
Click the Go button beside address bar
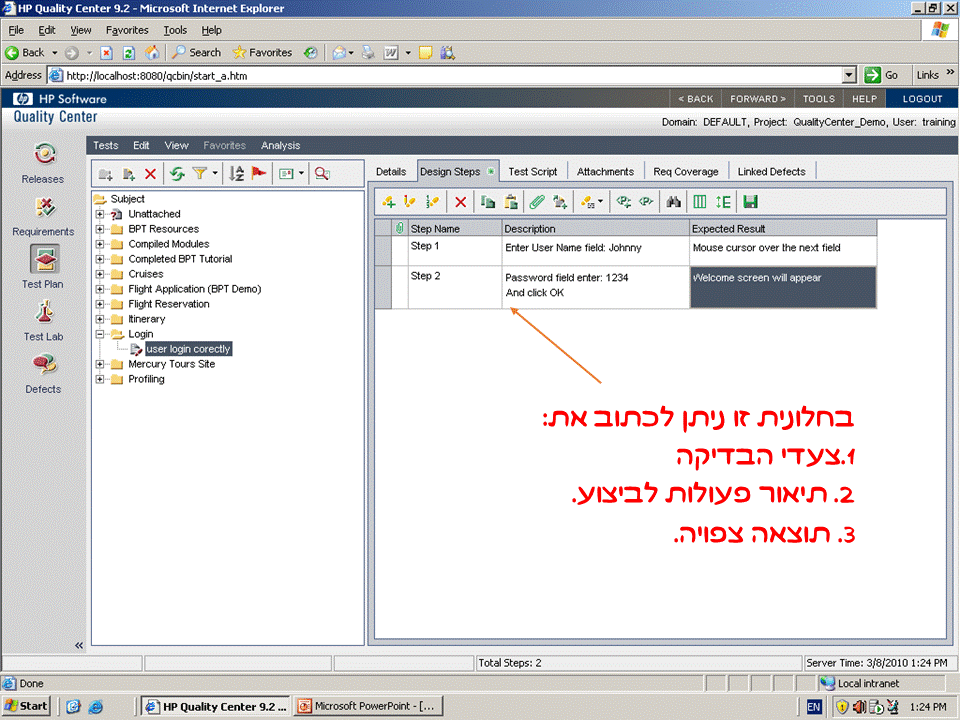click(x=881, y=75)
